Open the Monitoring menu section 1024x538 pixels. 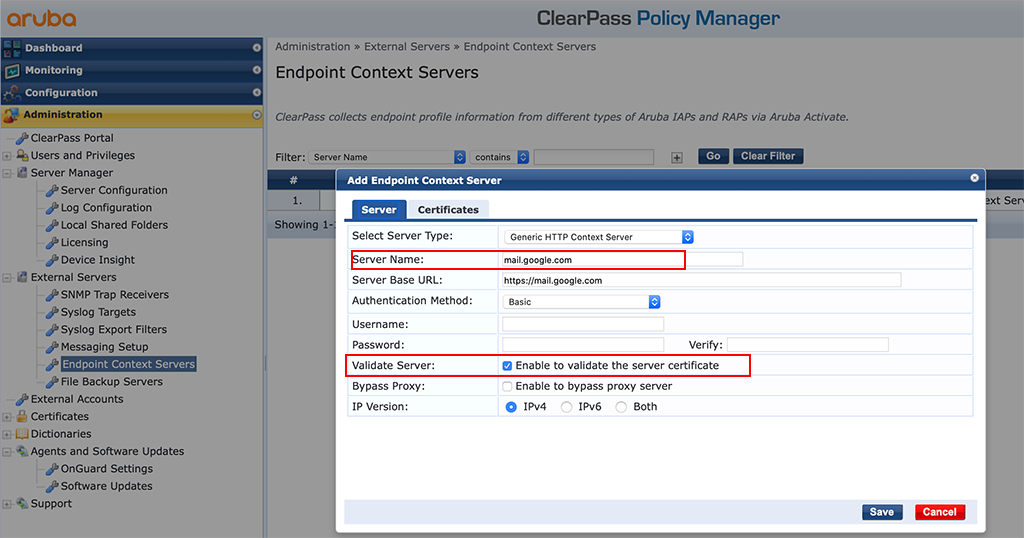pos(132,71)
